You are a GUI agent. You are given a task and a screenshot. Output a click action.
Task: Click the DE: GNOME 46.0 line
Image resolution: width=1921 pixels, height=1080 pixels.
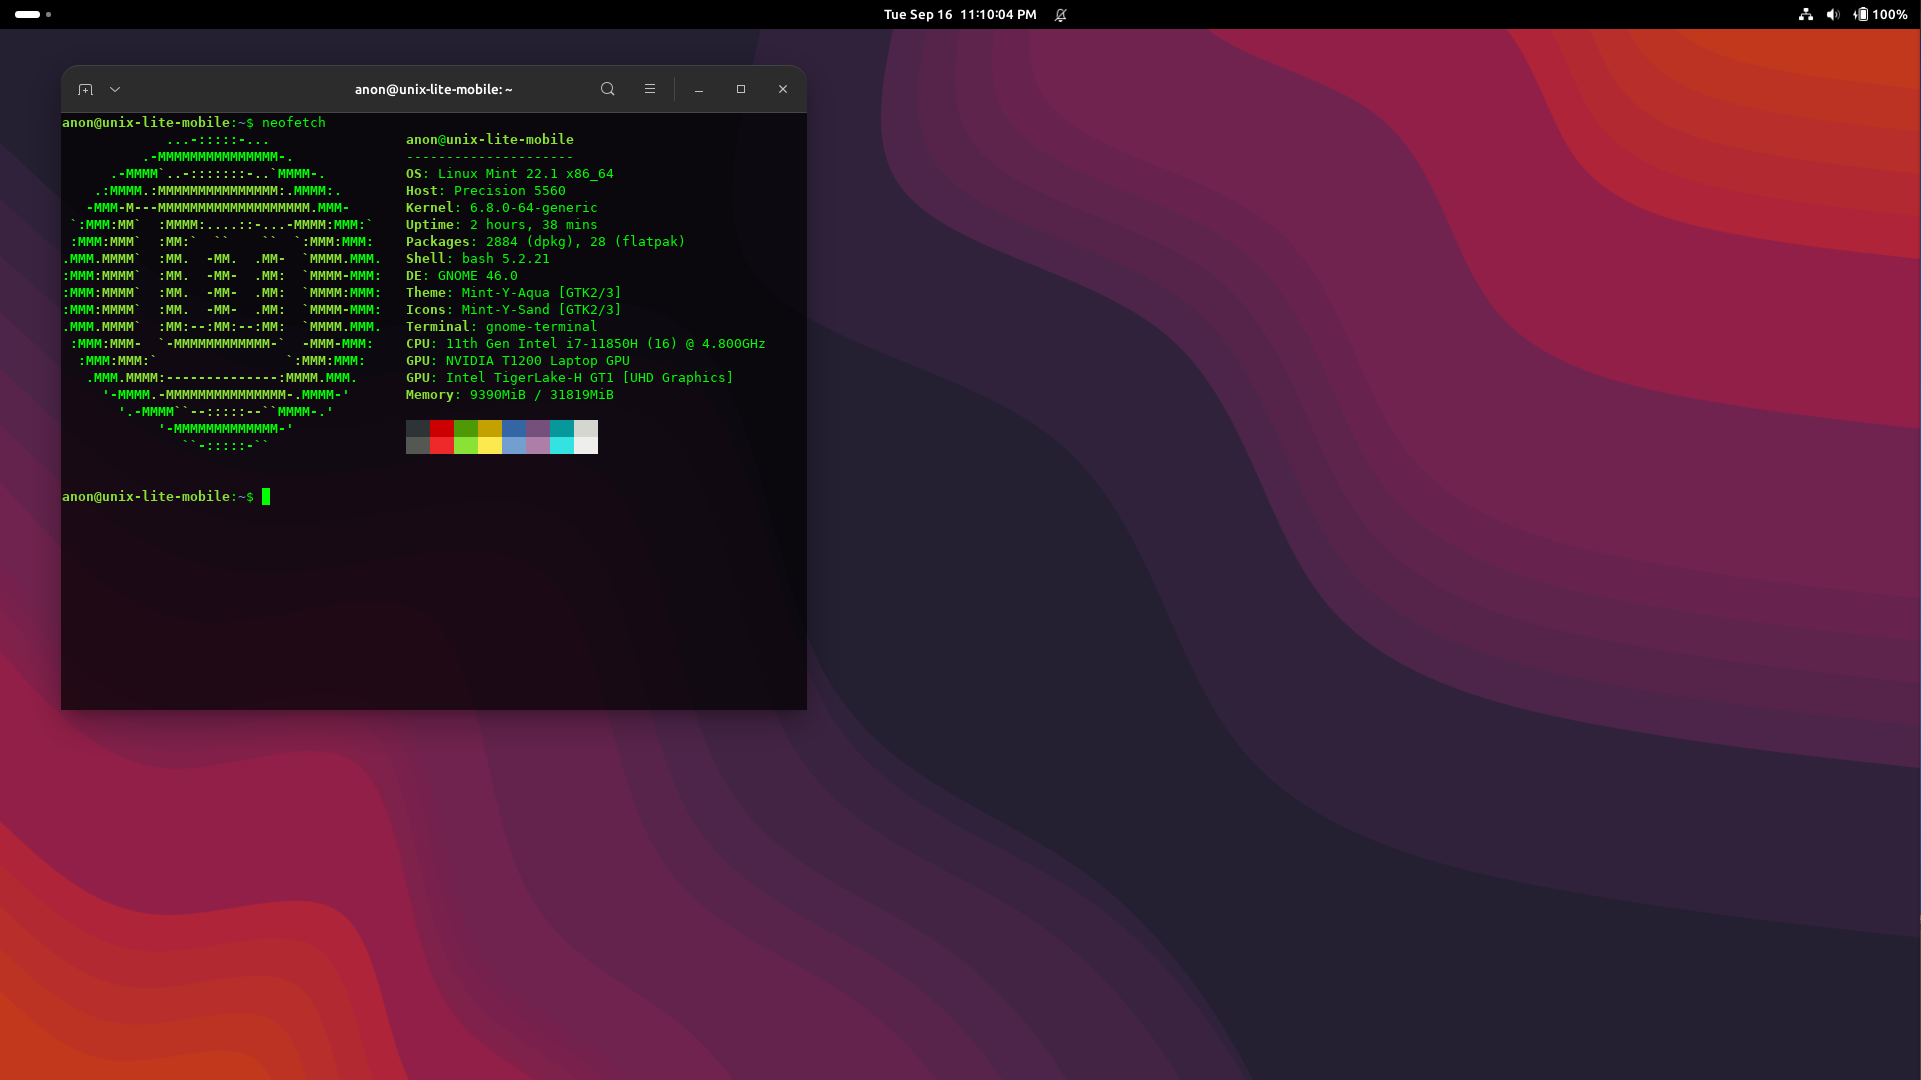pyautogui.click(x=462, y=275)
